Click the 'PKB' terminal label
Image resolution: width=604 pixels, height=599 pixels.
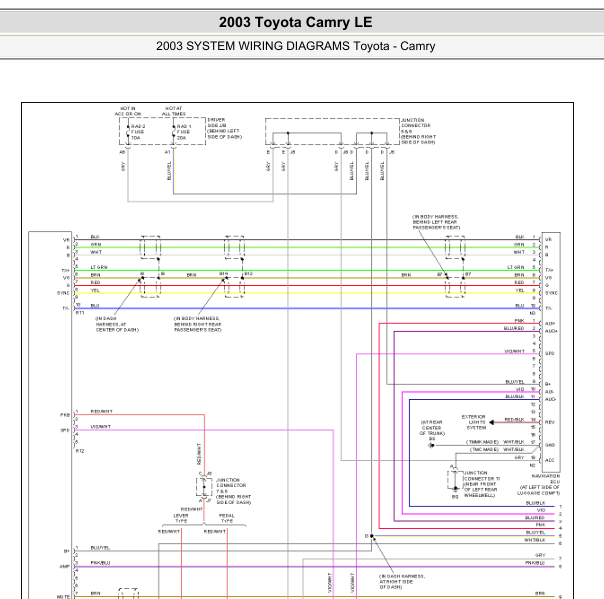pyautogui.click(x=65, y=415)
